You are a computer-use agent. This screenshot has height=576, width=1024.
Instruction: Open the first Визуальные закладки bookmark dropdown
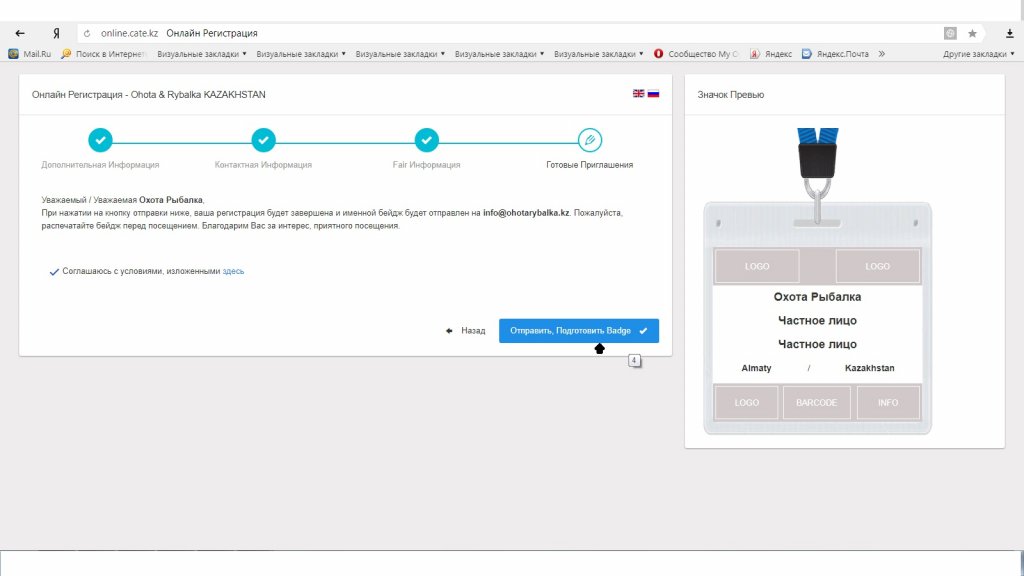(x=201, y=54)
